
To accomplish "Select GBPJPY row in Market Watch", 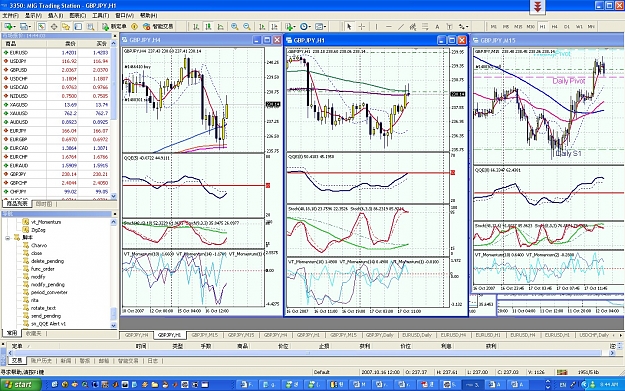I will (x=56, y=174).
